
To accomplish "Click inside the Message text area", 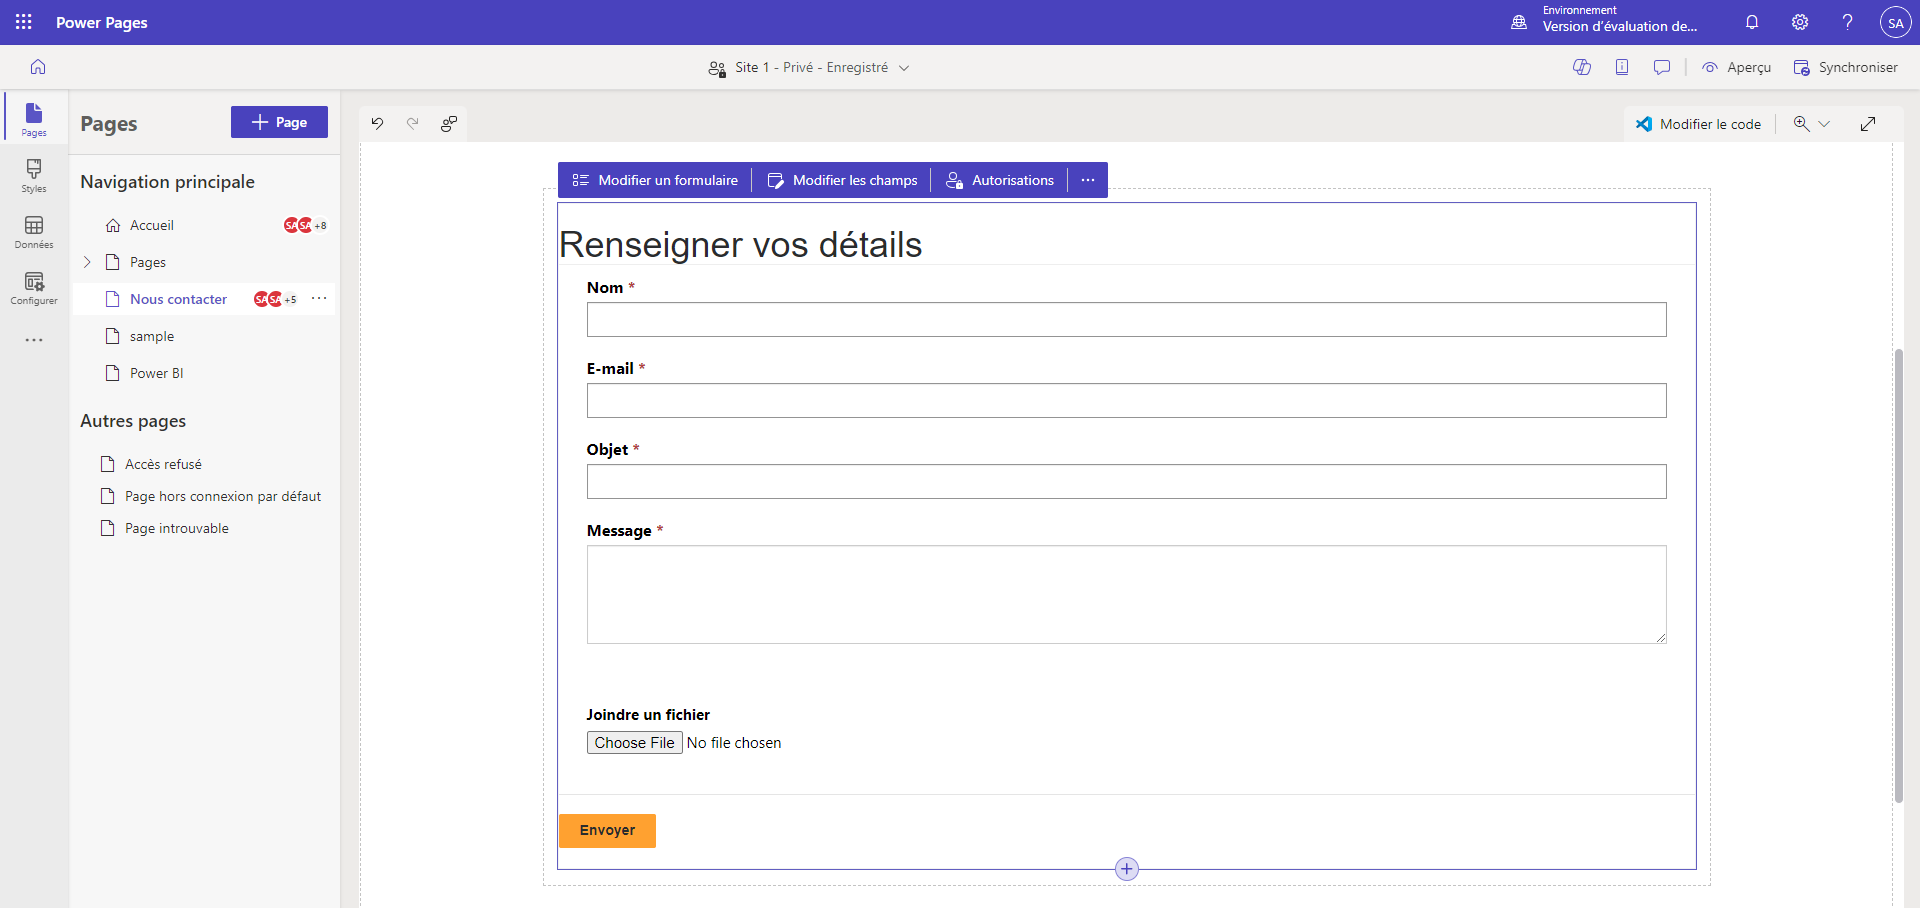I will coord(1126,594).
